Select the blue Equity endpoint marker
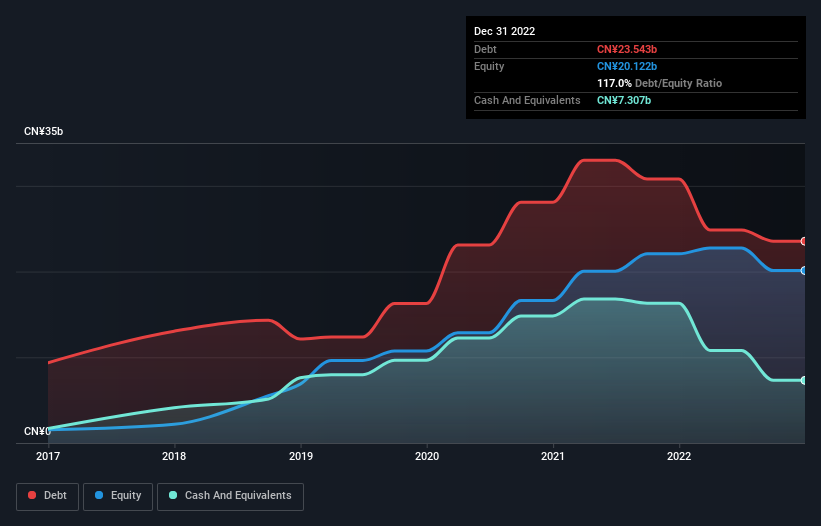The image size is (821, 526). click(x=804, y=271)
